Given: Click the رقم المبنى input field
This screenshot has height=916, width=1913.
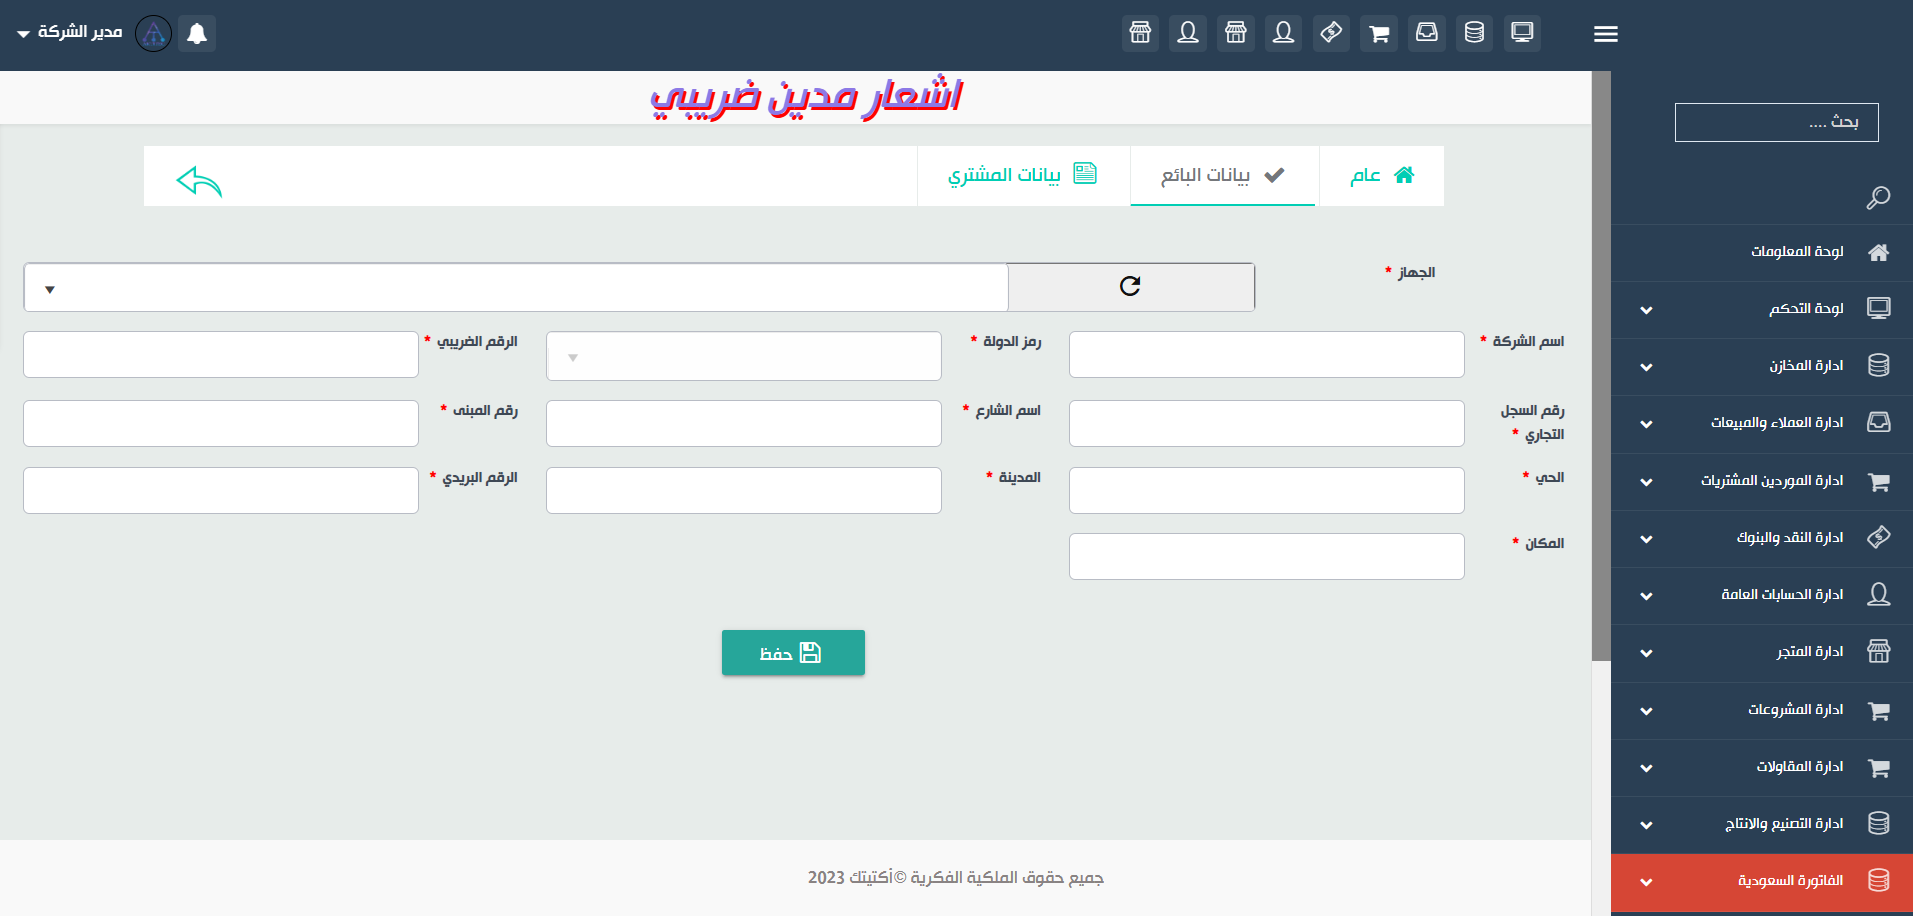Looking at the screenshot, I should coord(221,424).
